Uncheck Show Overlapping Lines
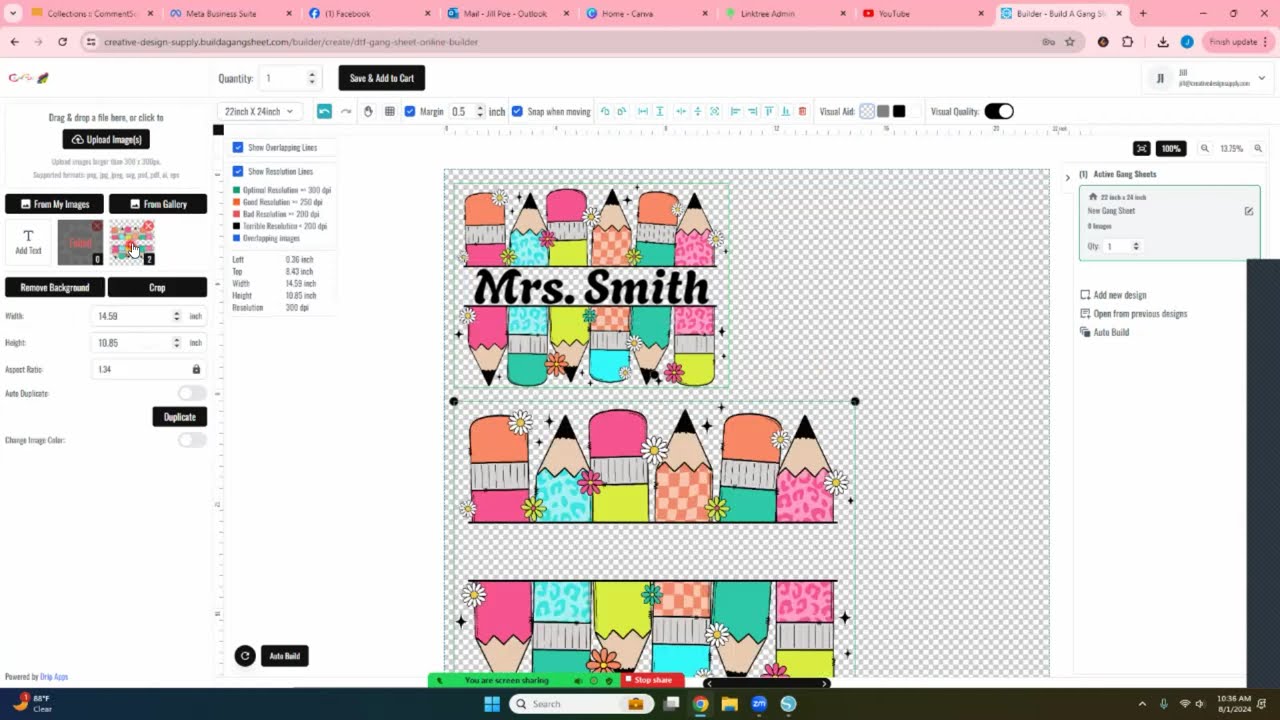Viewport: 1280px width, 720px height. click(238, 147)
